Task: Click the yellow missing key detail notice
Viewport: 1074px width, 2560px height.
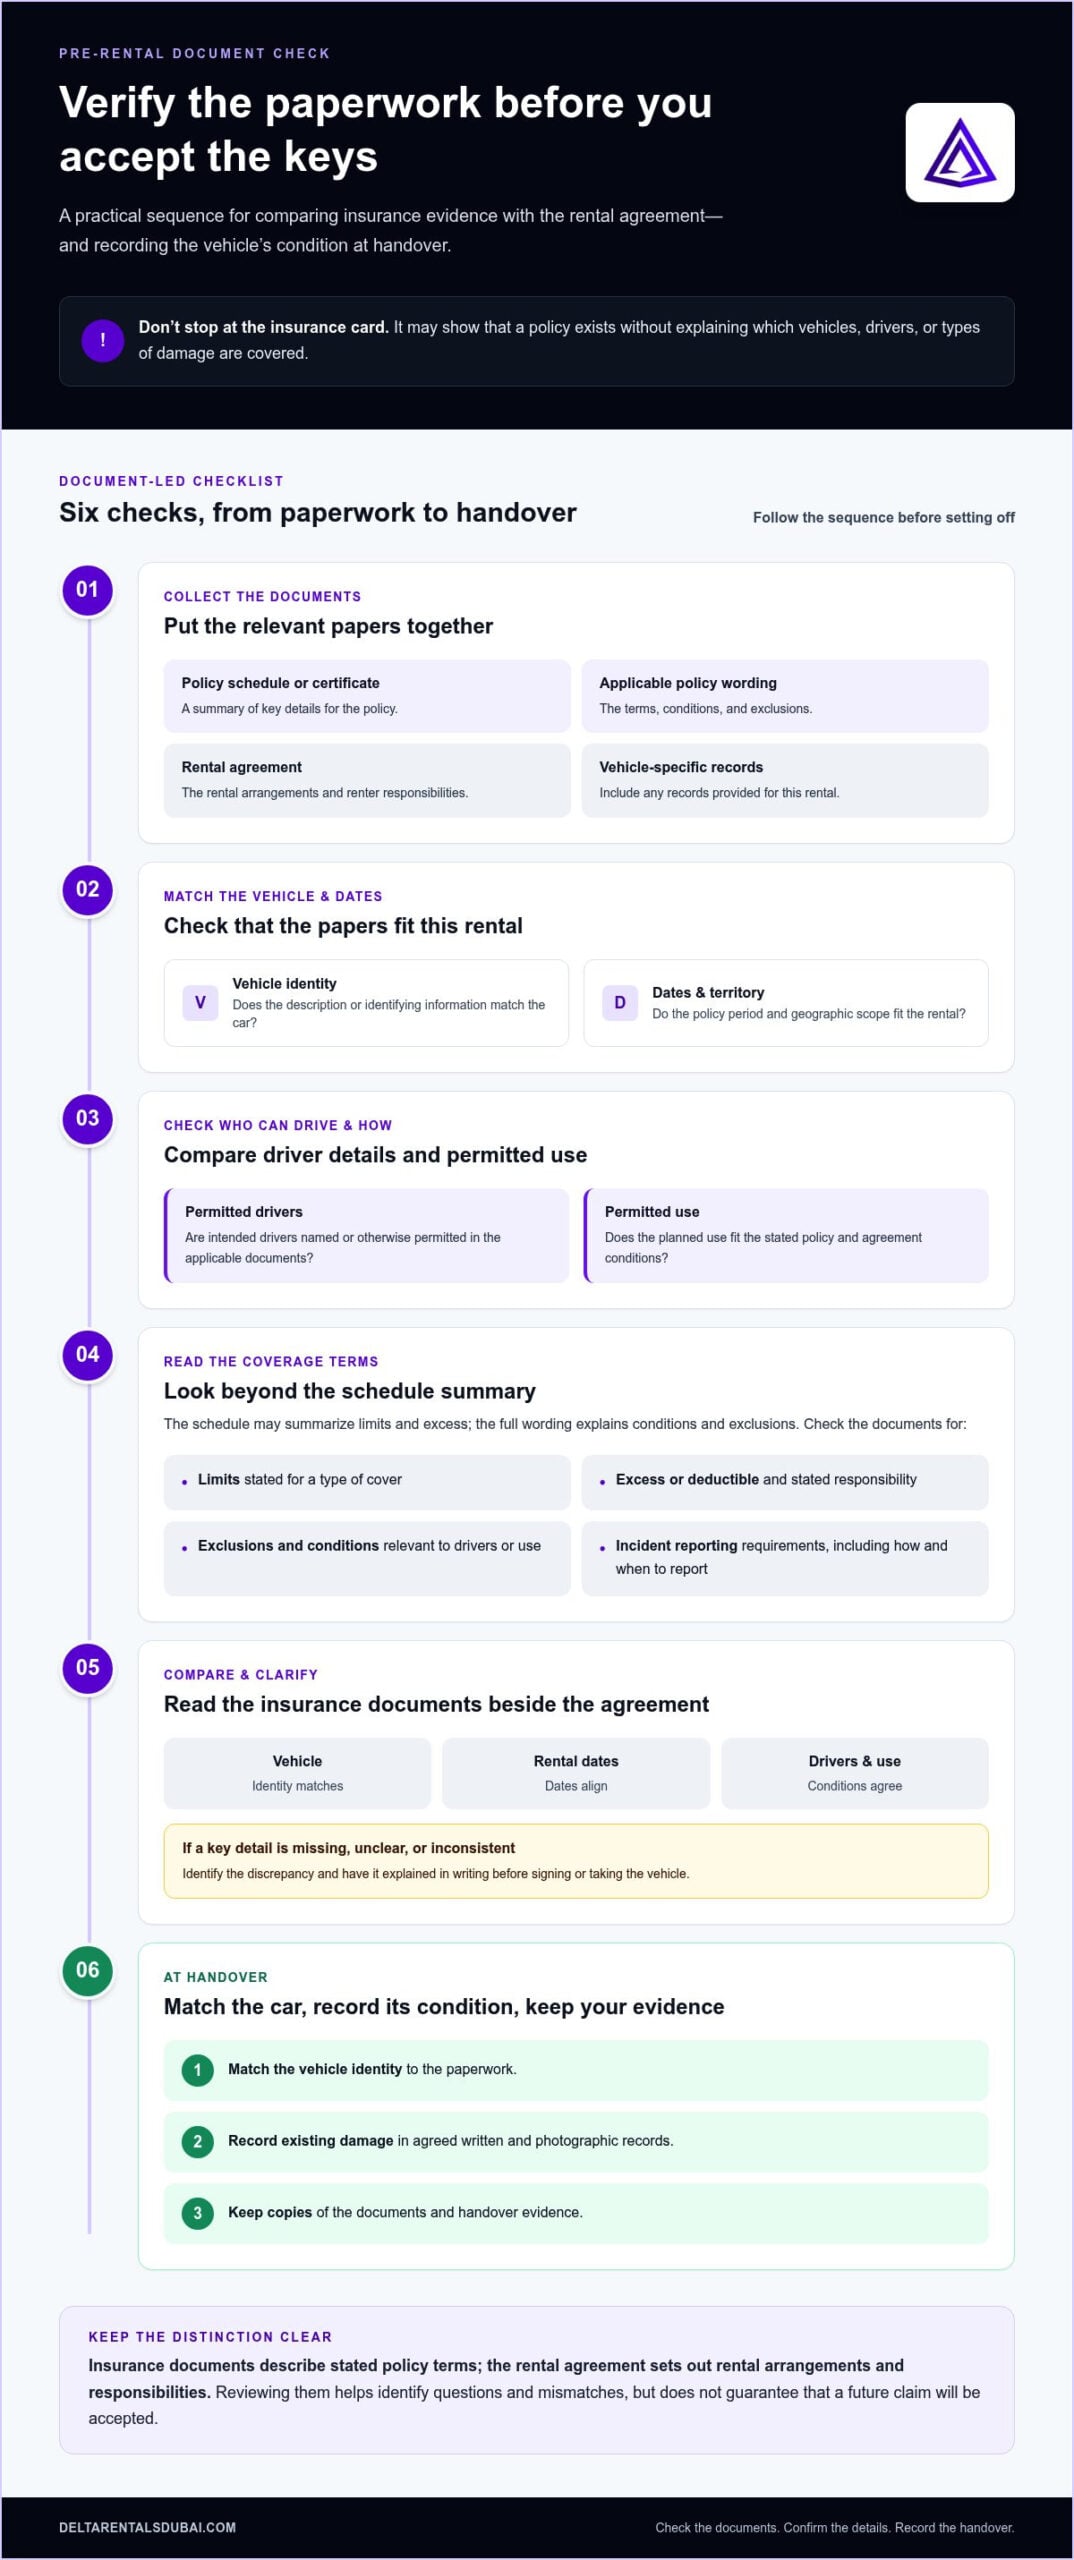Action: (576, 1861)
